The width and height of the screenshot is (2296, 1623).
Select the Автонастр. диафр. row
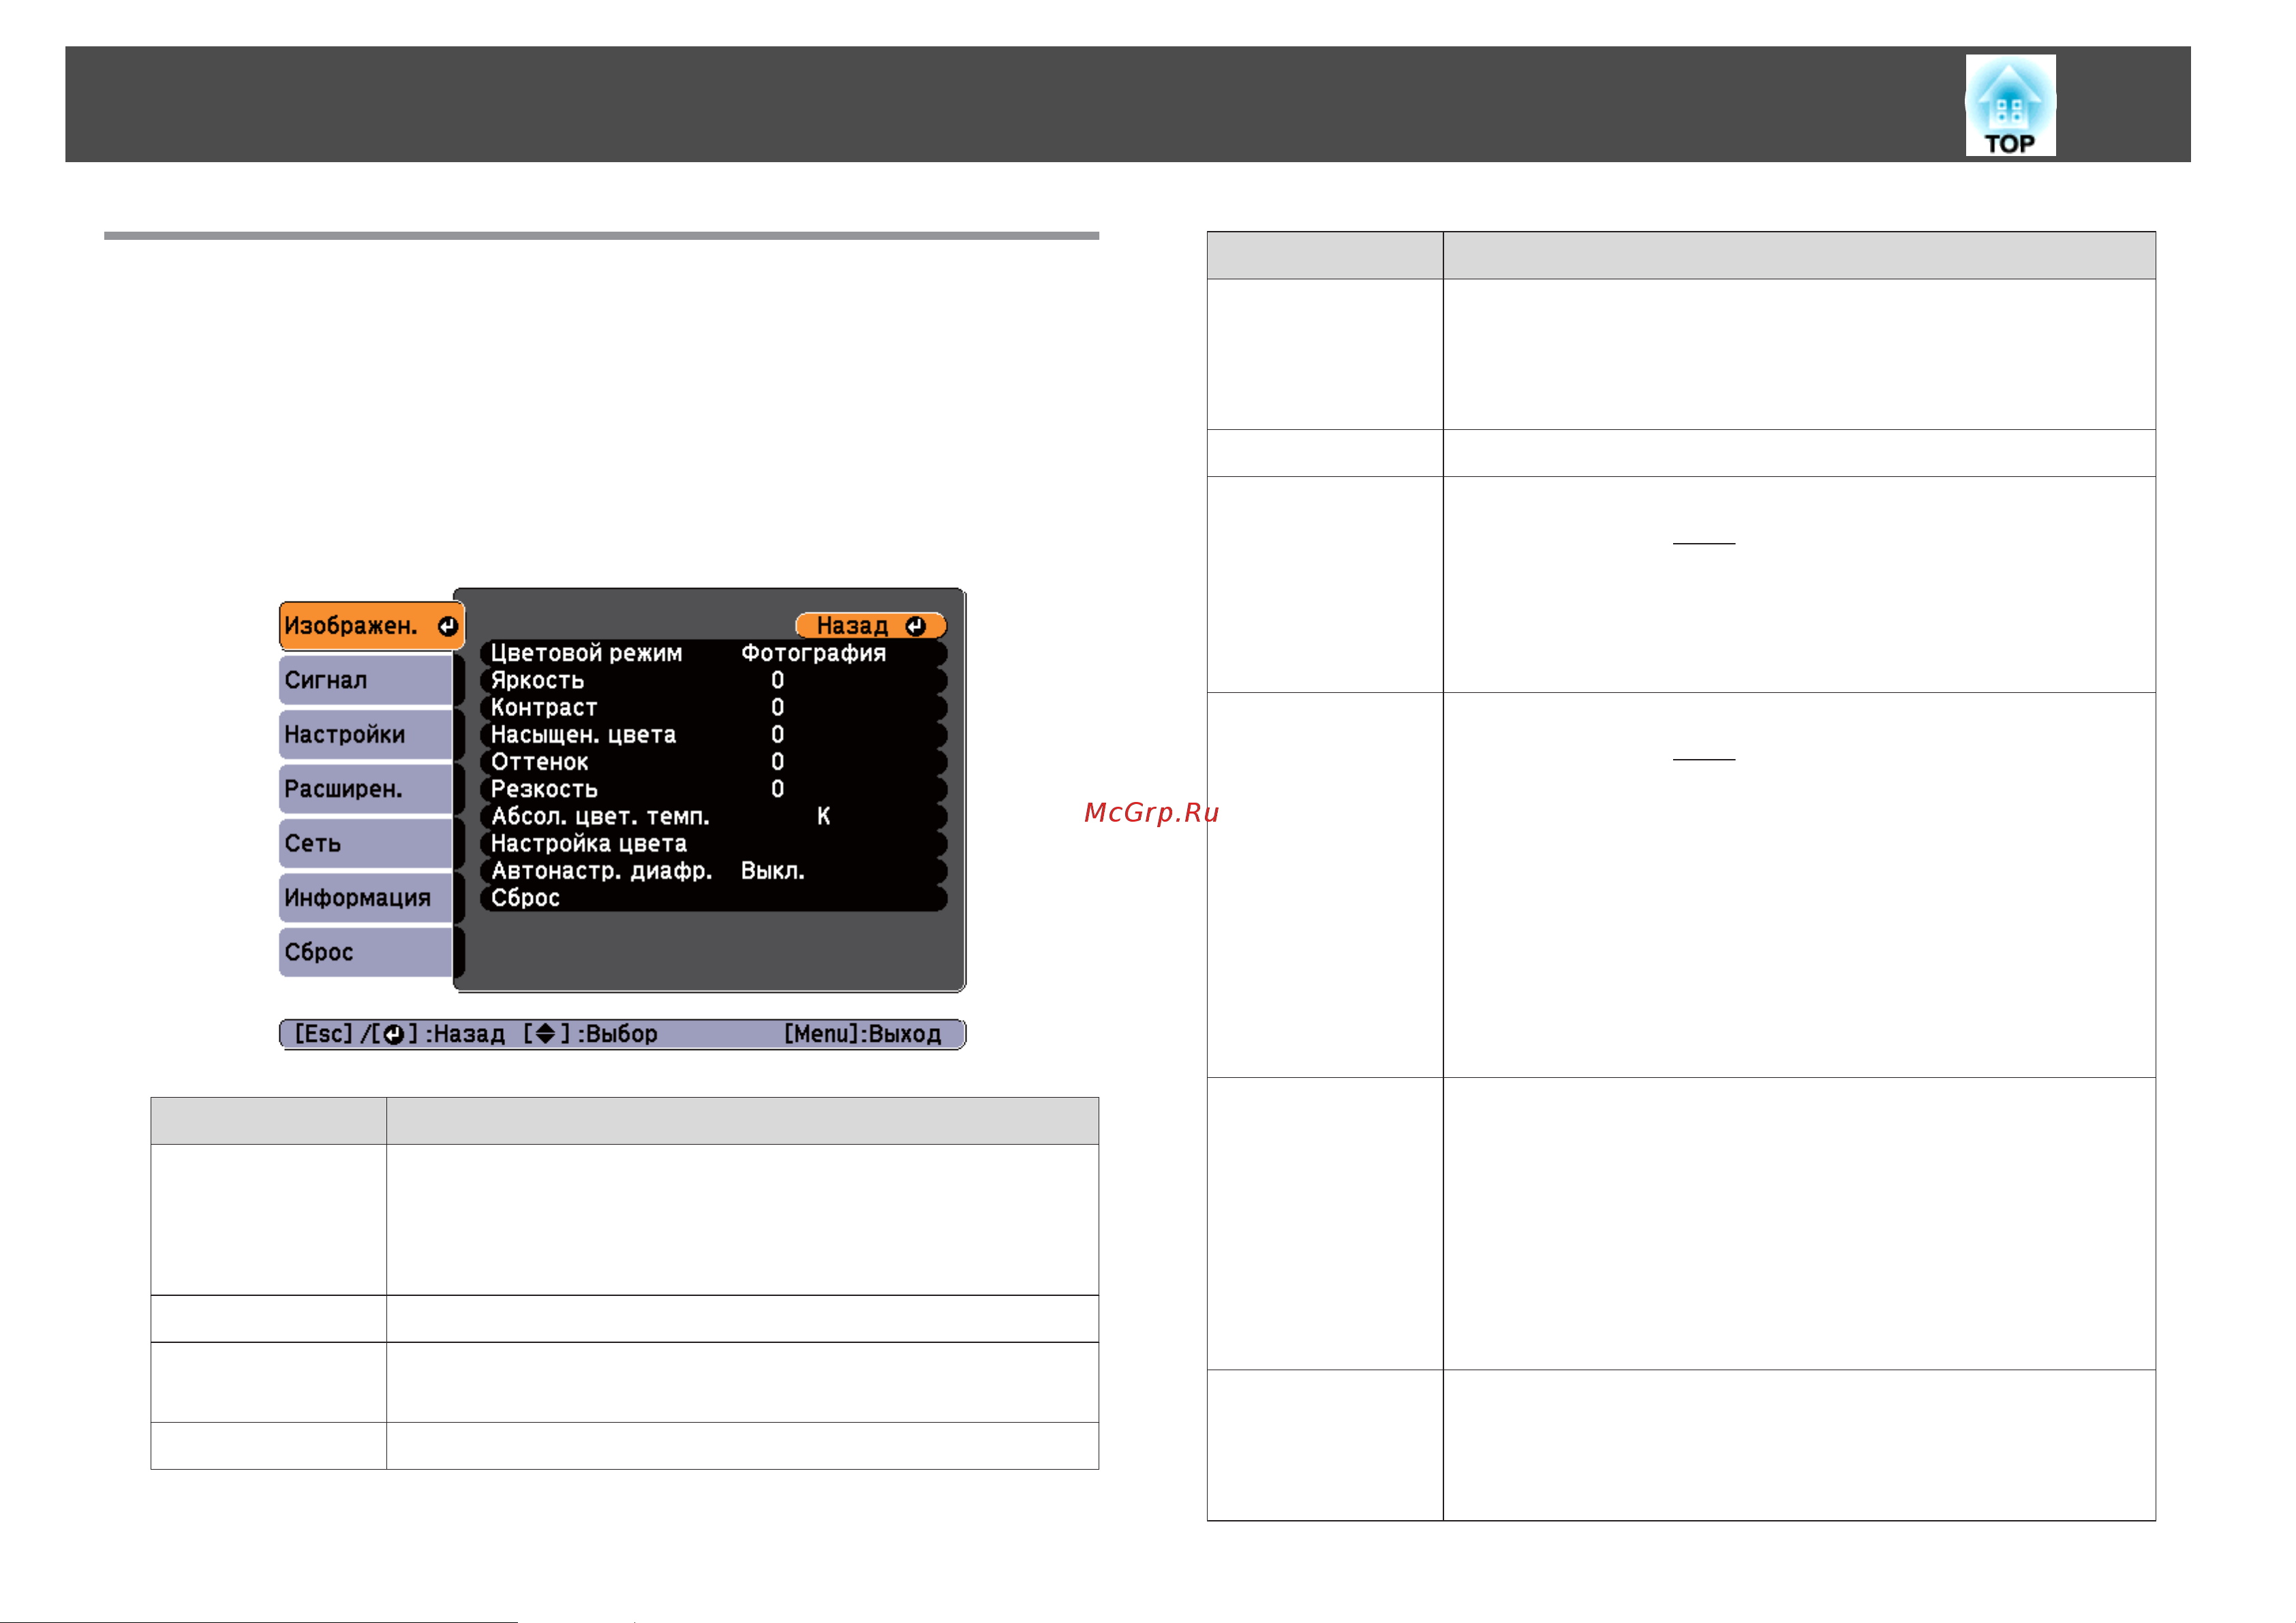click(713, 871)
